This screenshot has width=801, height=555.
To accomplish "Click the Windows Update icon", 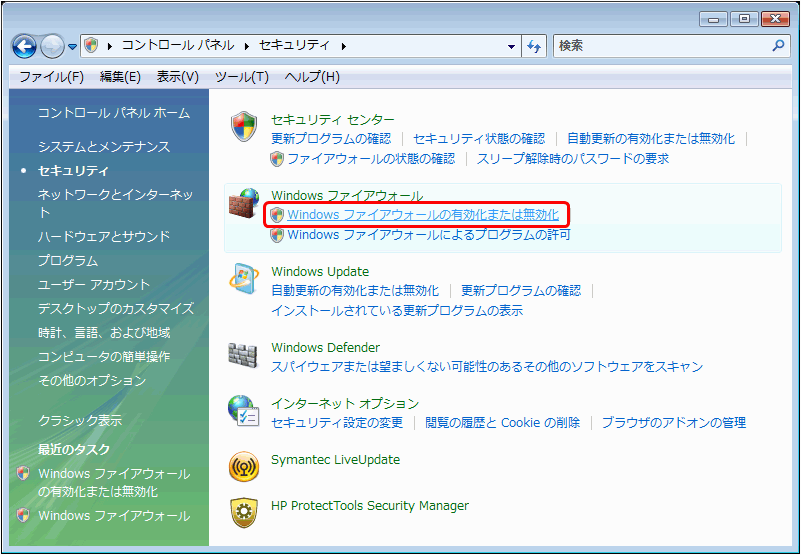I will pyautogui.click(x=244, y=279).
